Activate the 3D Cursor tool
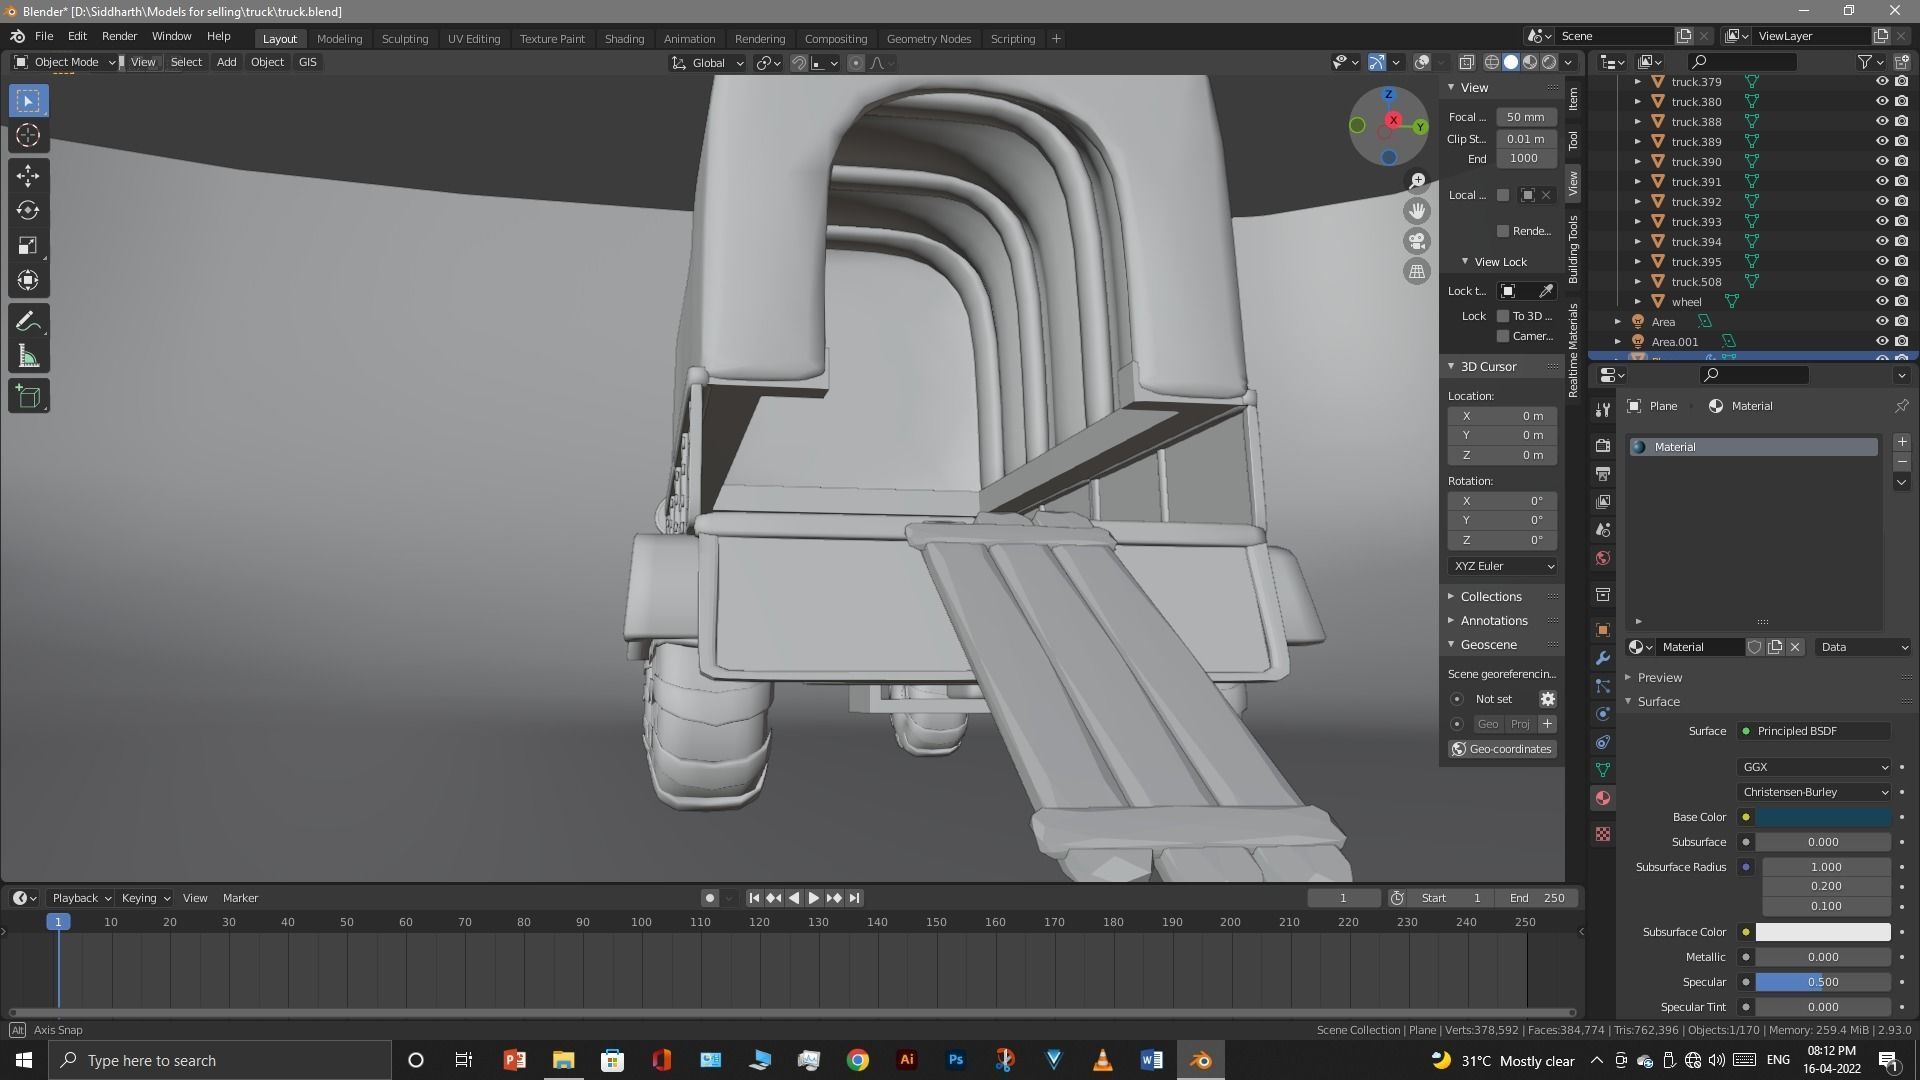The height and width of the screenshot is (1080, 1920). pyautogui.click(x=28, y=136)
